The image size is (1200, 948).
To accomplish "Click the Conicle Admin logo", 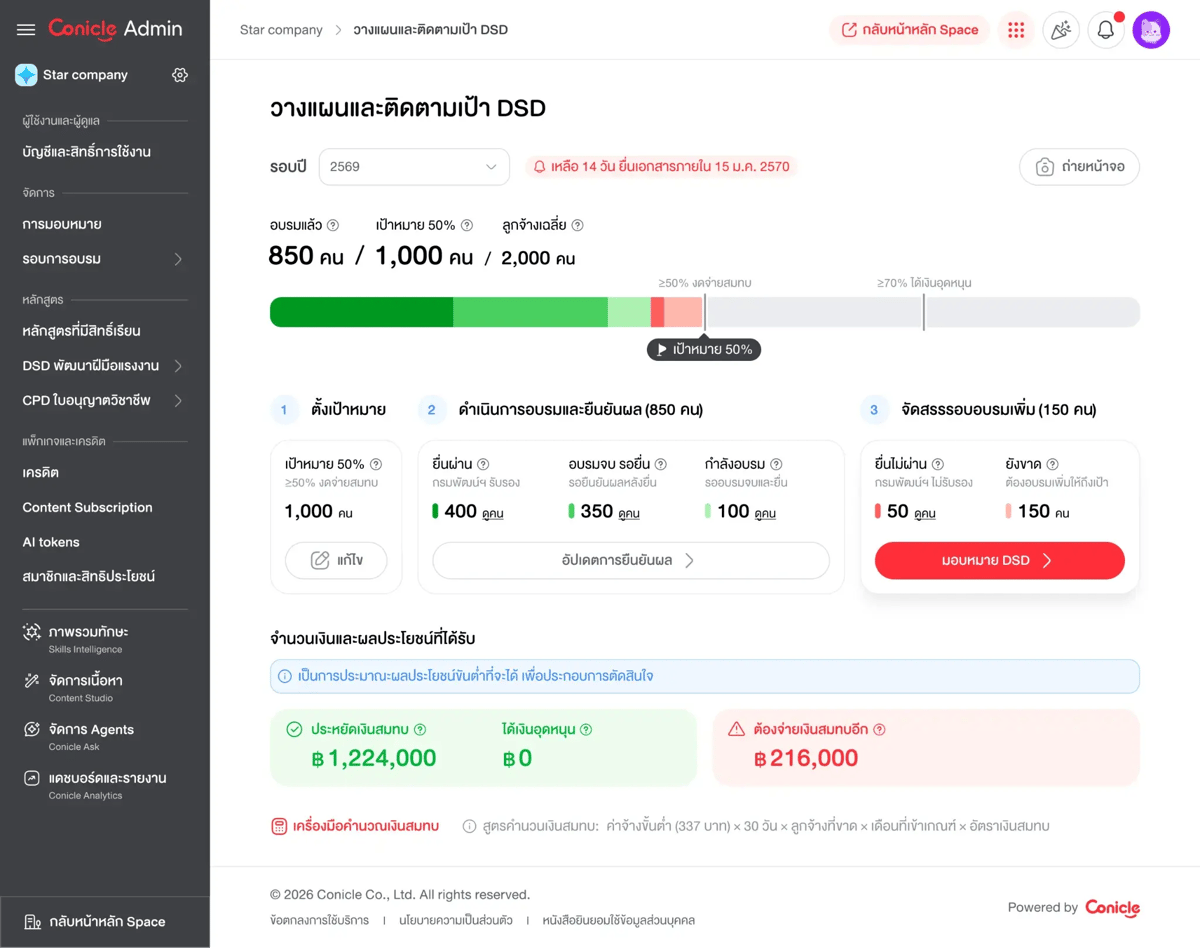I will click(x=115, y=29).
